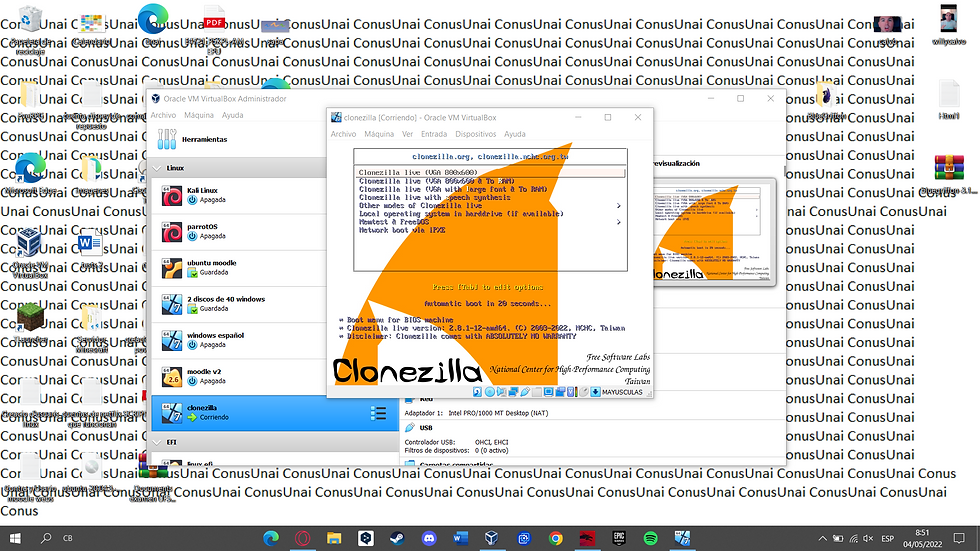The width and height of the screenshot is (980, 551).
Task: Click the keyboard capture arrow icon in VM status bar
Action: click(596, 392)
